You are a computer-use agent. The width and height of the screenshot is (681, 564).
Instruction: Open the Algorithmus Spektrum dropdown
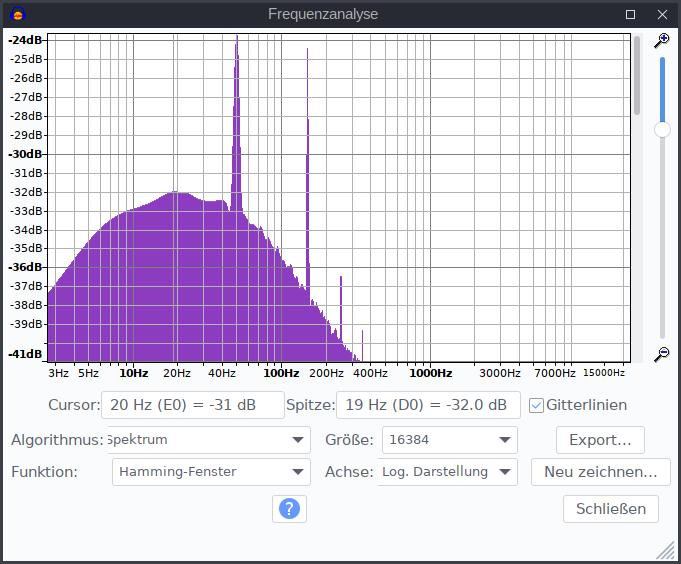(209, 440)
